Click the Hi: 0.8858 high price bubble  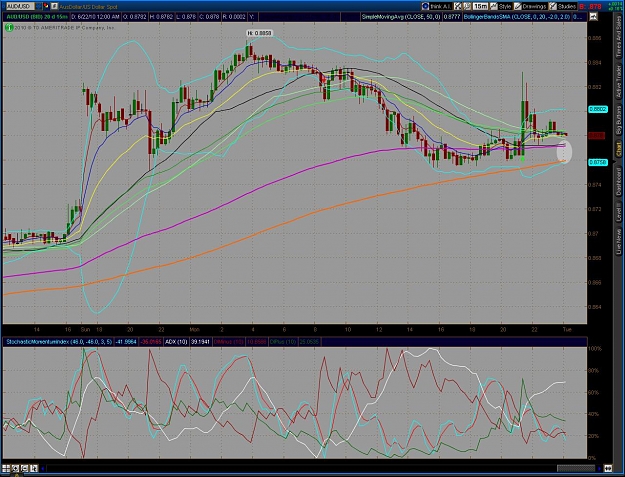click(259, 33)
